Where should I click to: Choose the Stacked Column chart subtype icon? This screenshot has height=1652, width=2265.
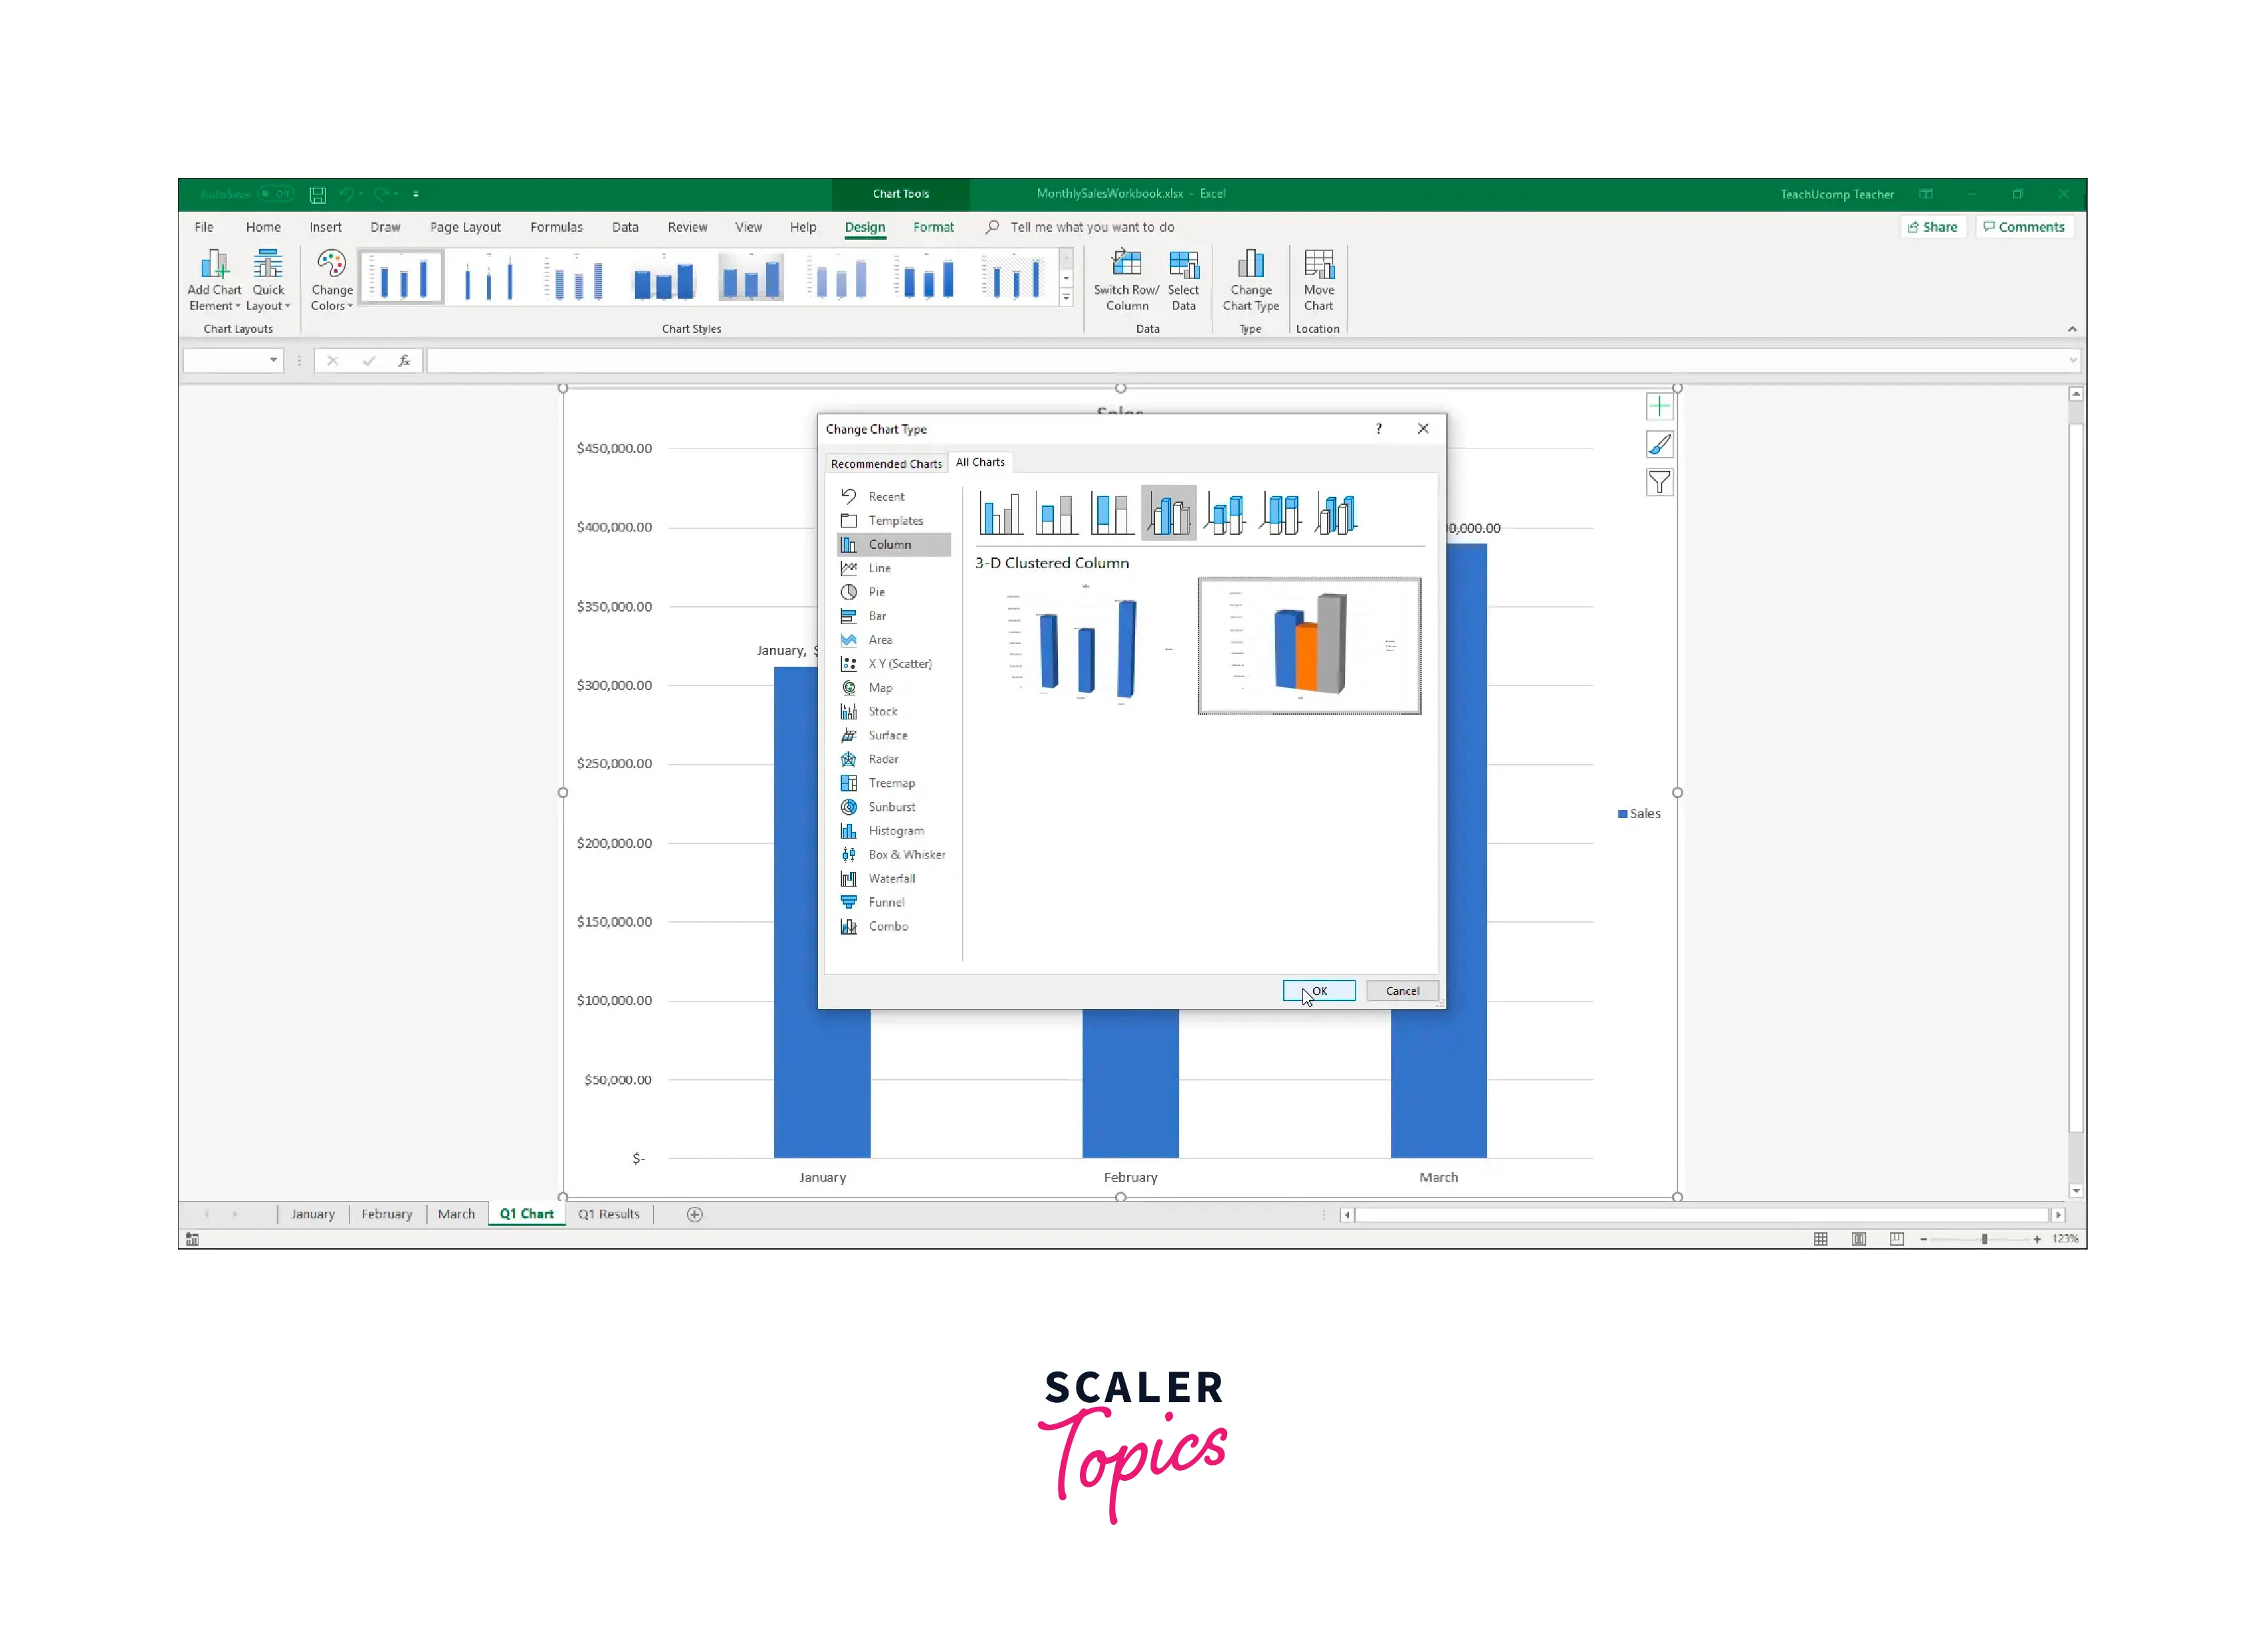click(1055, 513)
